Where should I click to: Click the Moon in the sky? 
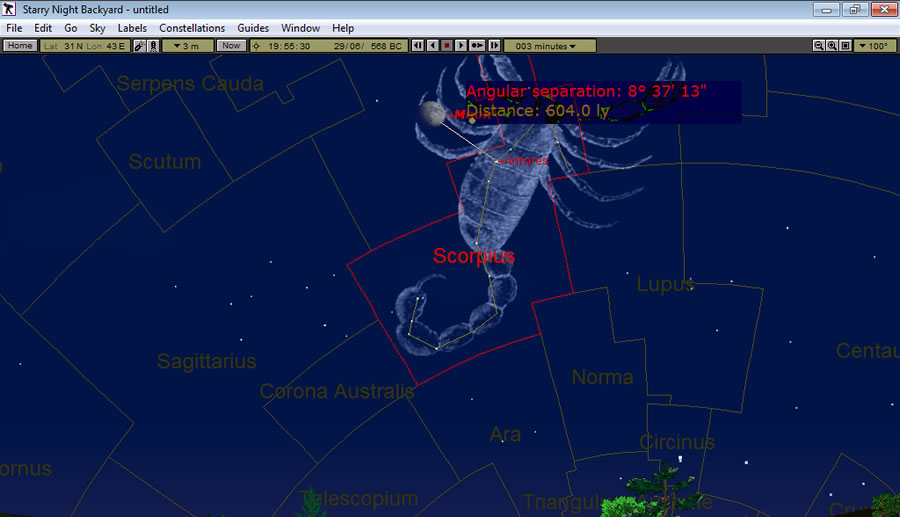[x=432, y=112]
